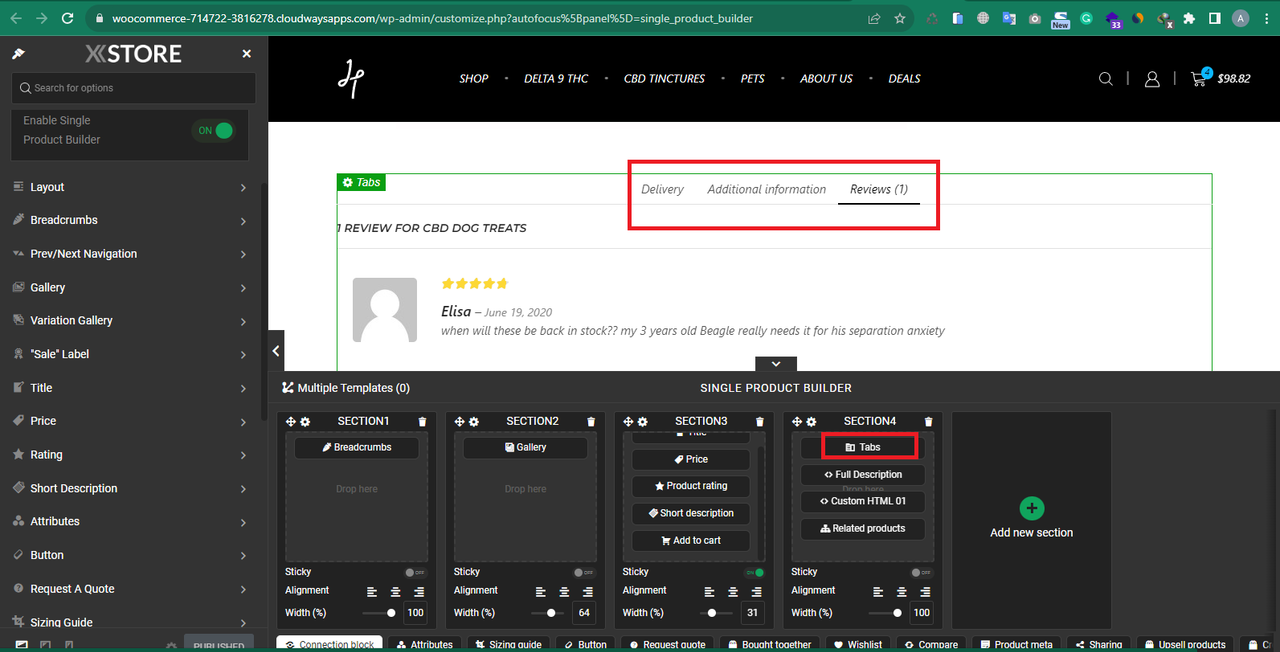
Task: Click SECTION1 width slider handle
Action: pos(391,612)
